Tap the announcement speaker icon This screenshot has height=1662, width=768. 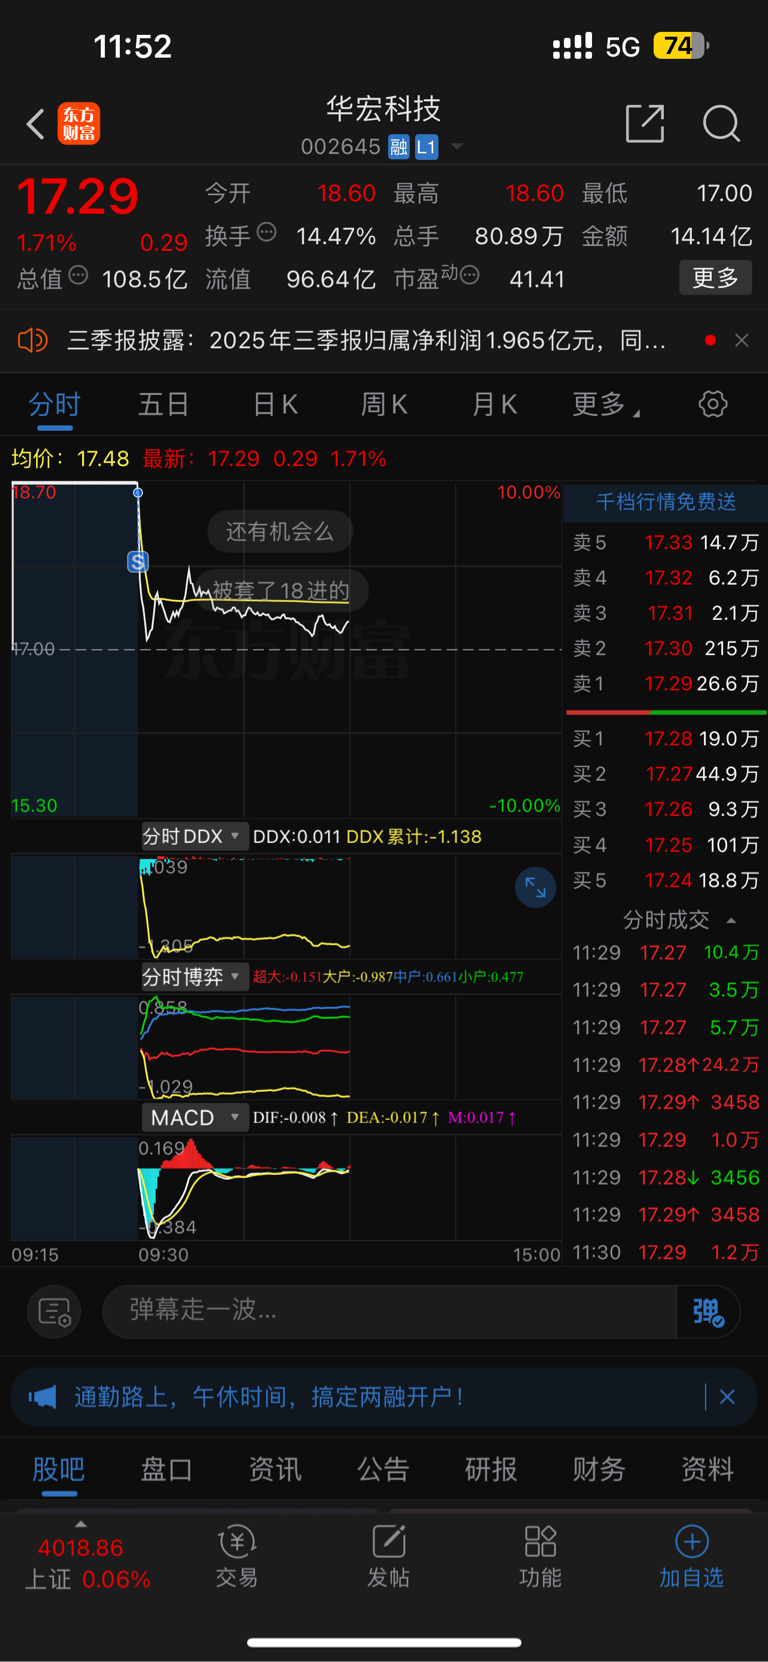point(33,340)
